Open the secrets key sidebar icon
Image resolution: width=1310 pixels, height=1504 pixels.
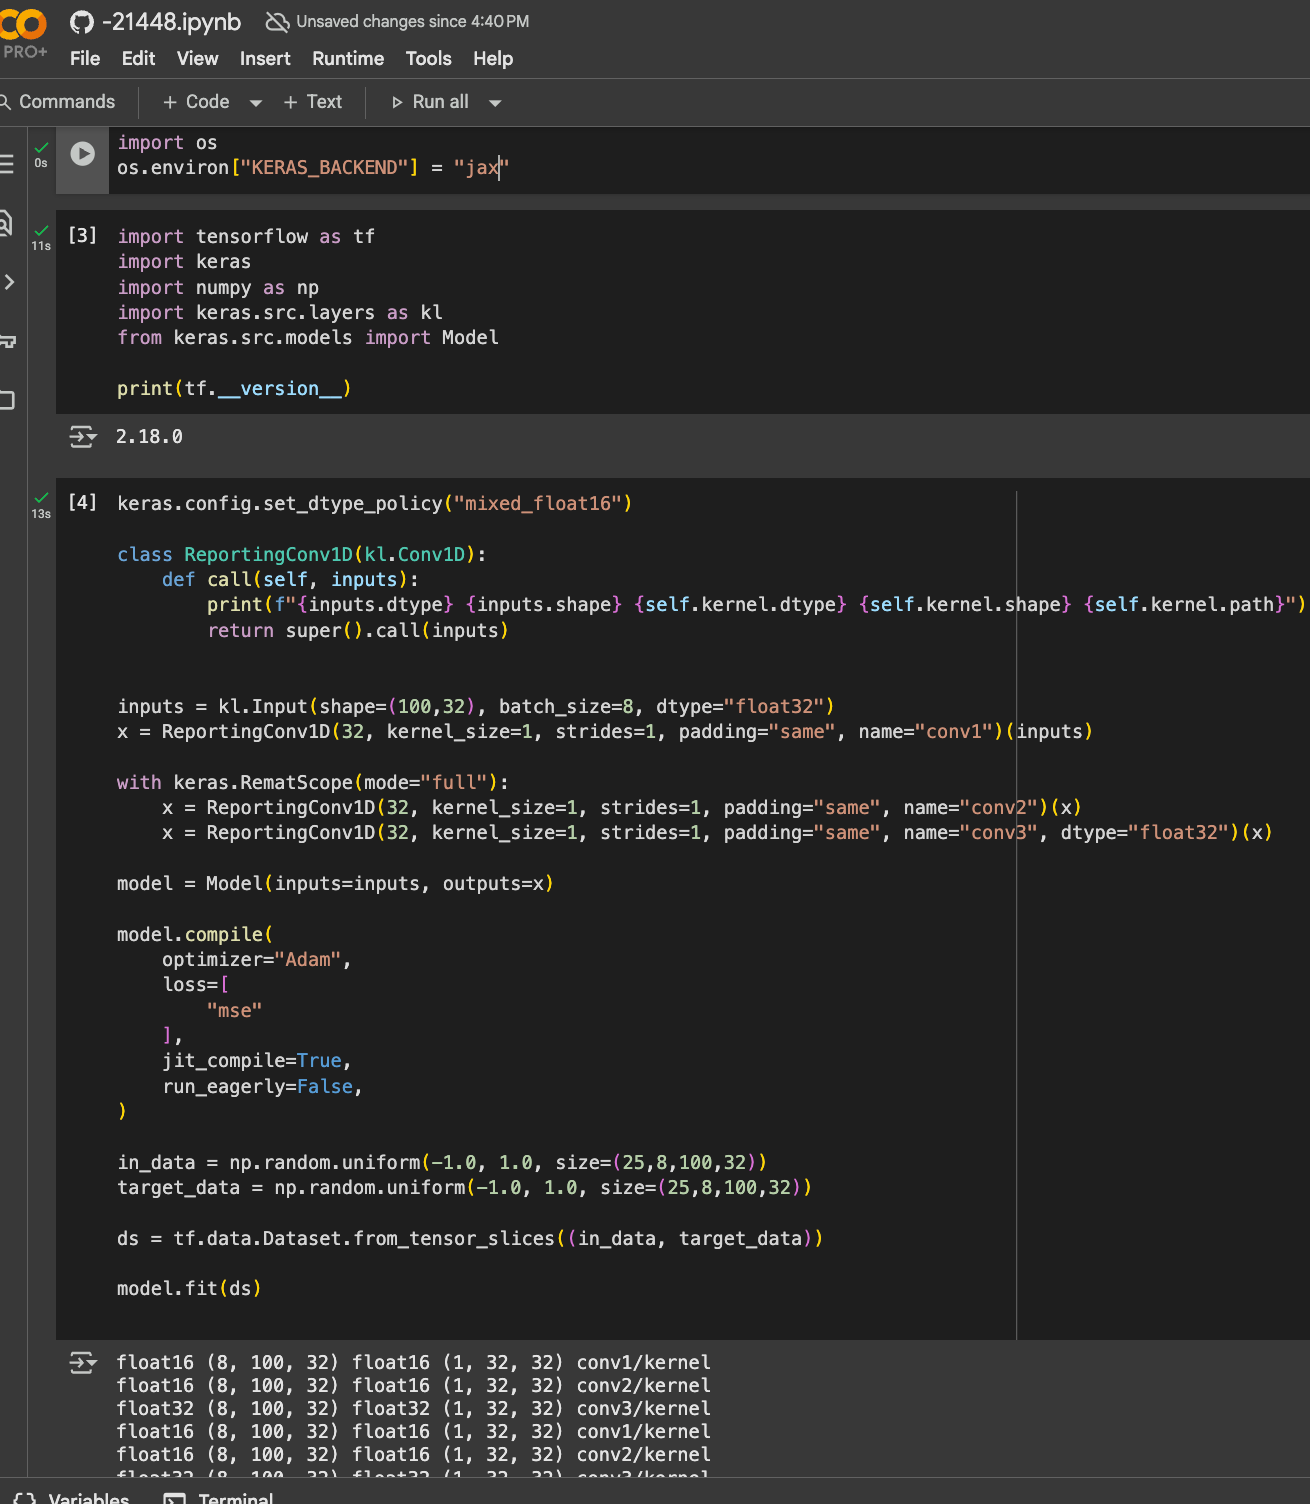coord(8,341)
